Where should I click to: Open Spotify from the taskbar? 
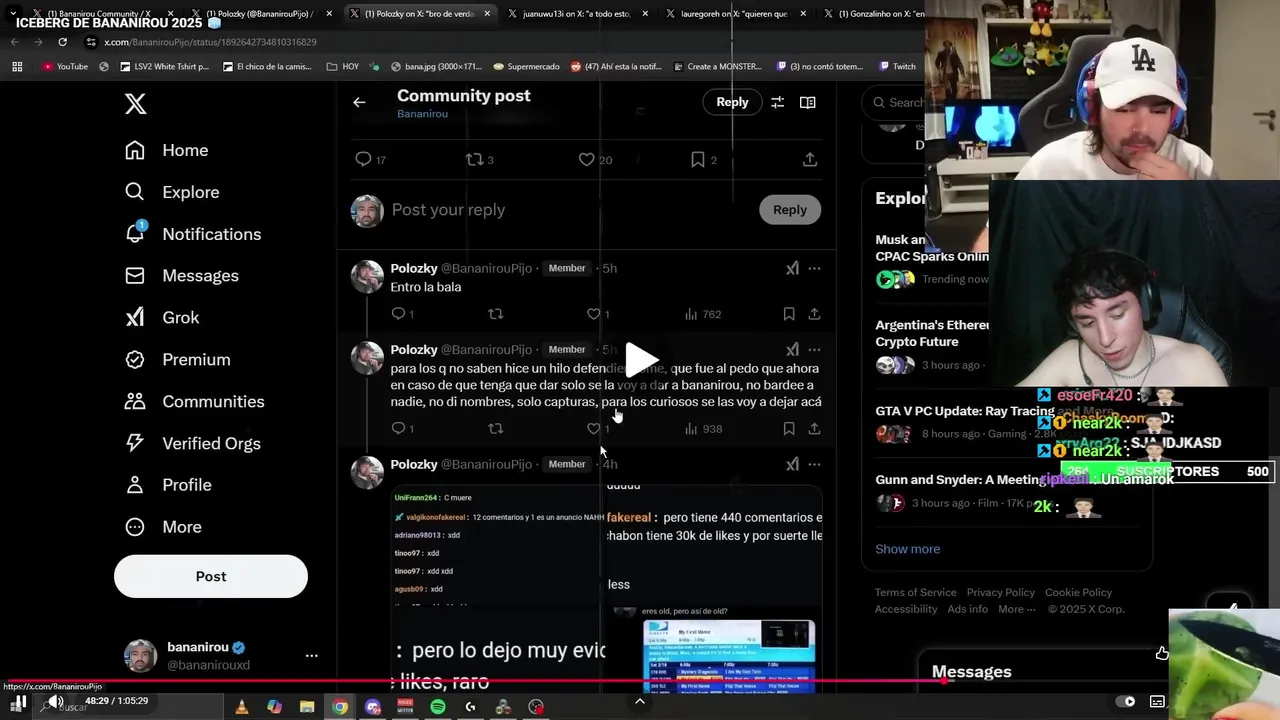tap(438, 707)
